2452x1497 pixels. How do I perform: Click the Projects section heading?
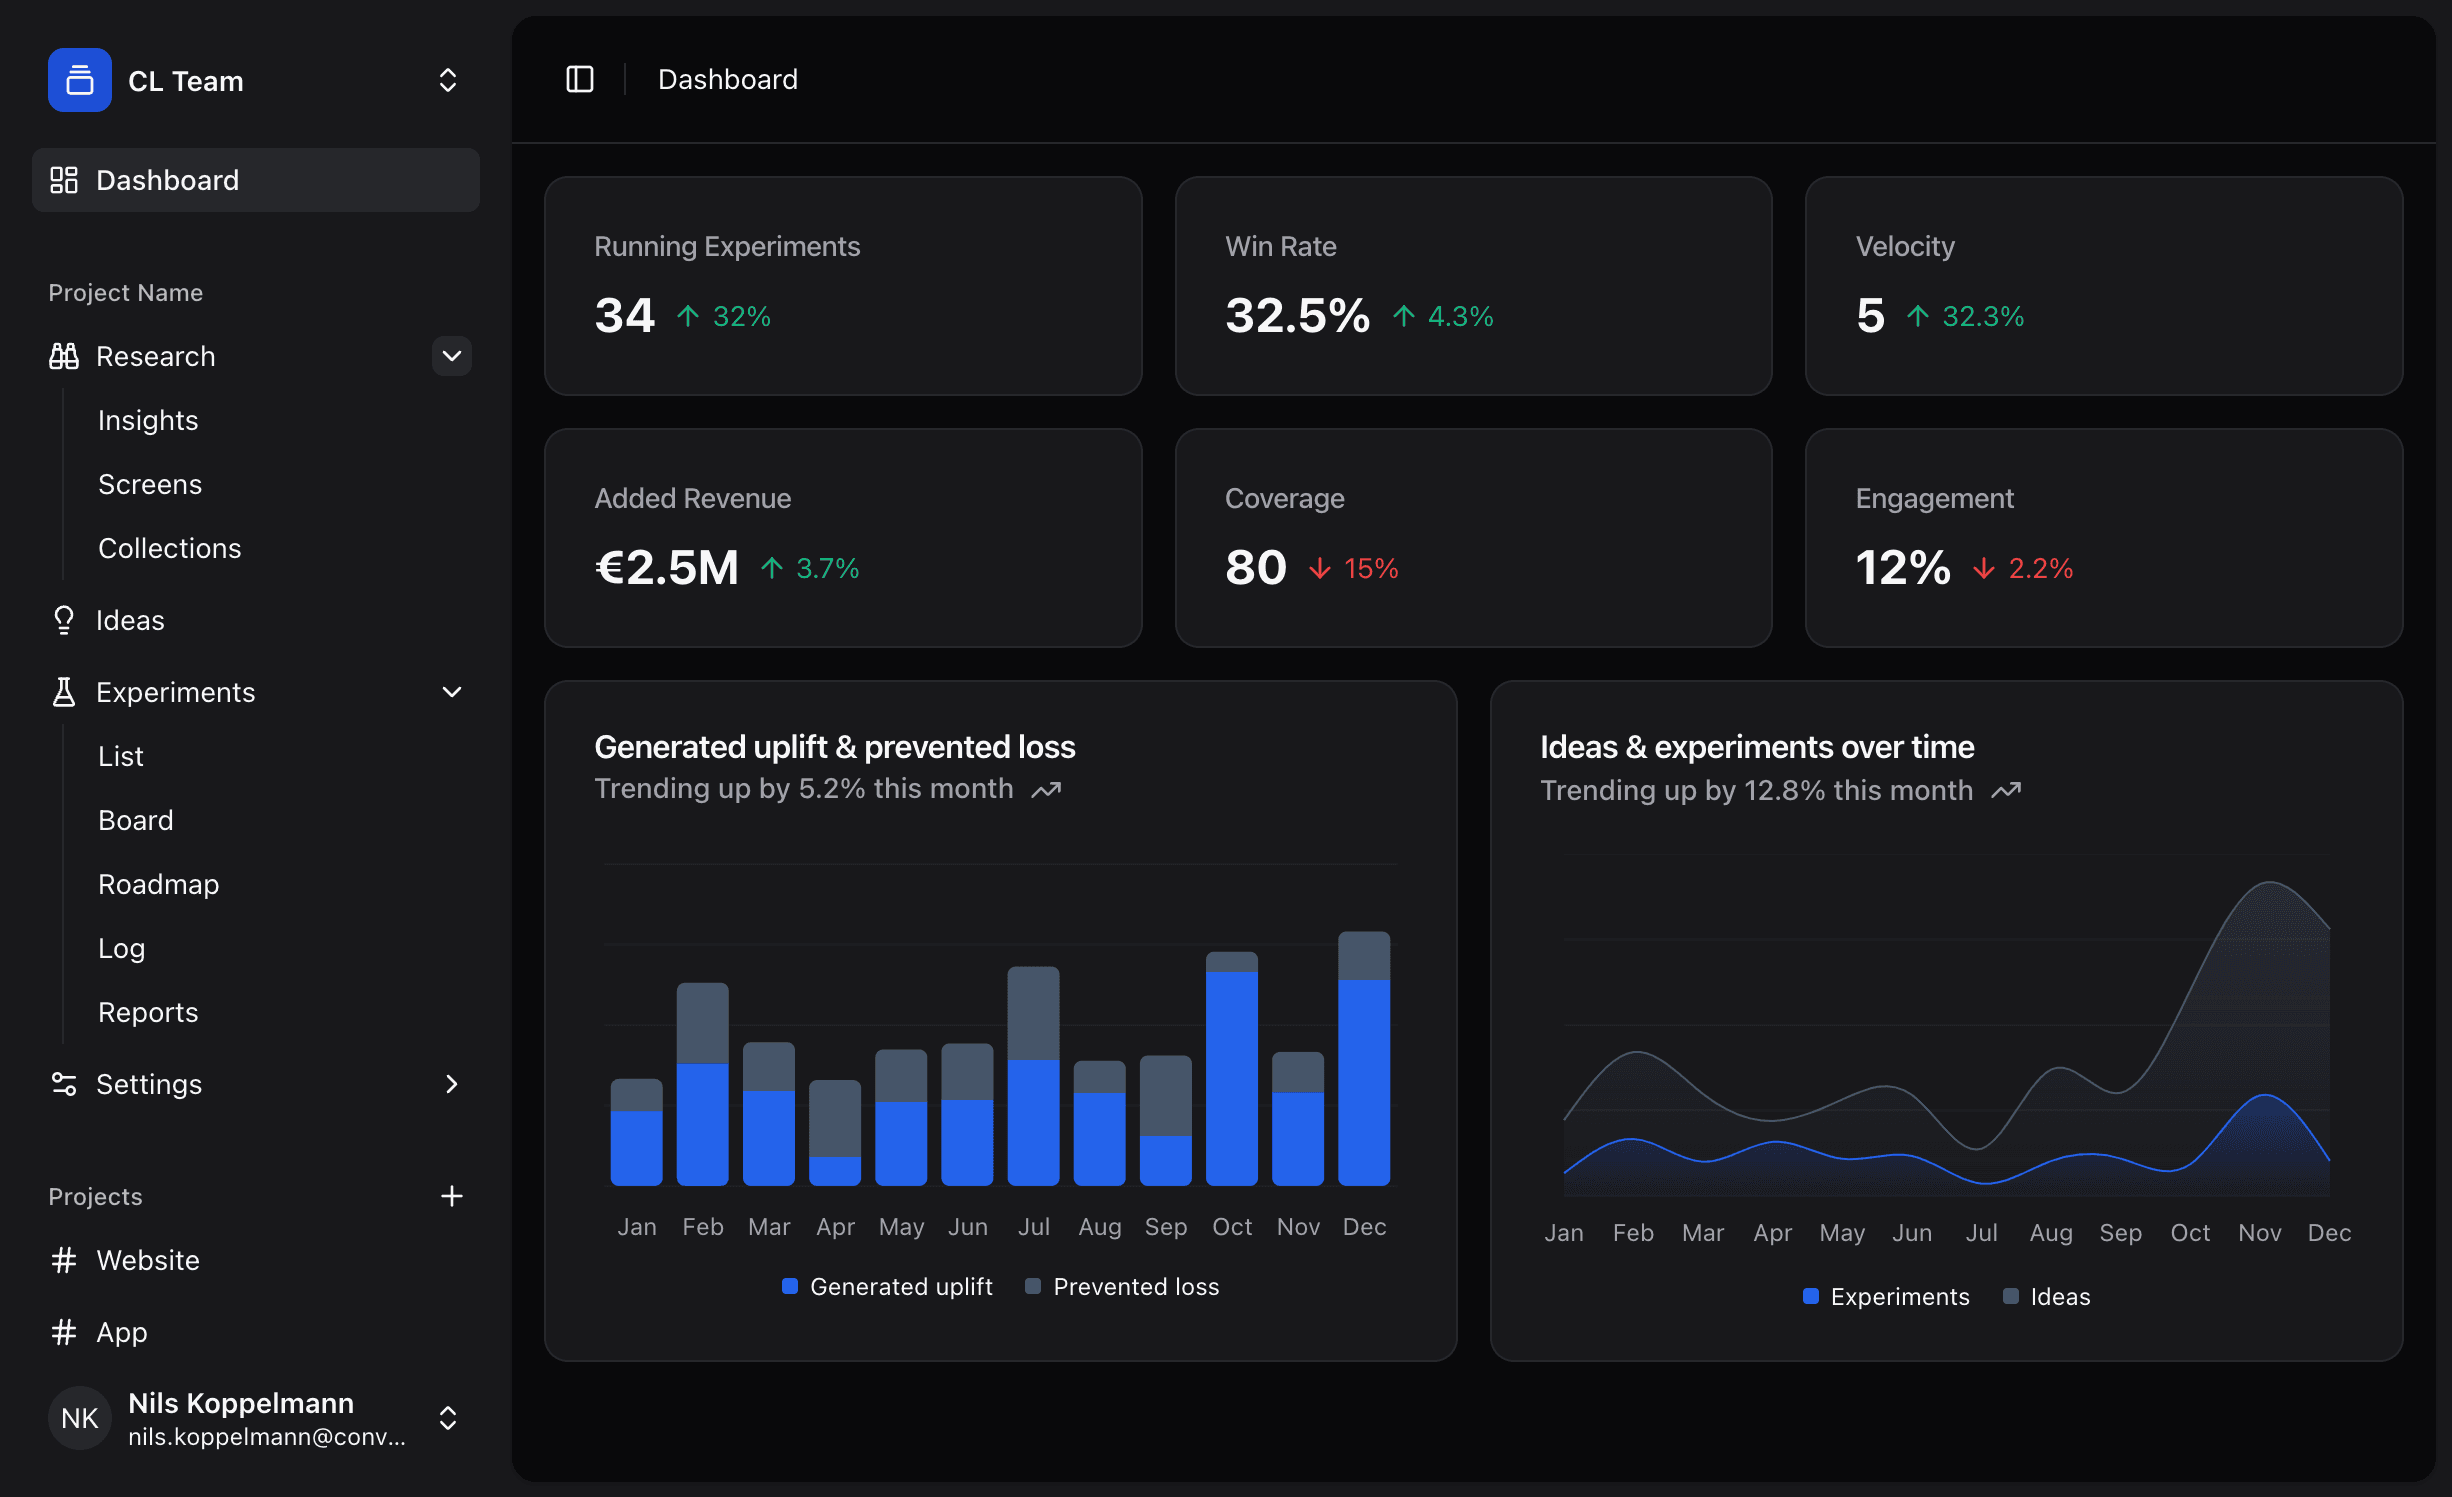pos(96,1196)
